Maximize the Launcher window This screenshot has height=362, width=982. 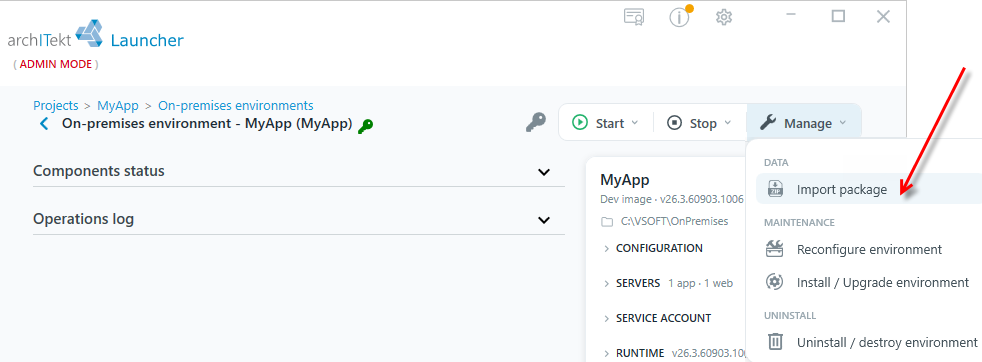pos(839,16)
